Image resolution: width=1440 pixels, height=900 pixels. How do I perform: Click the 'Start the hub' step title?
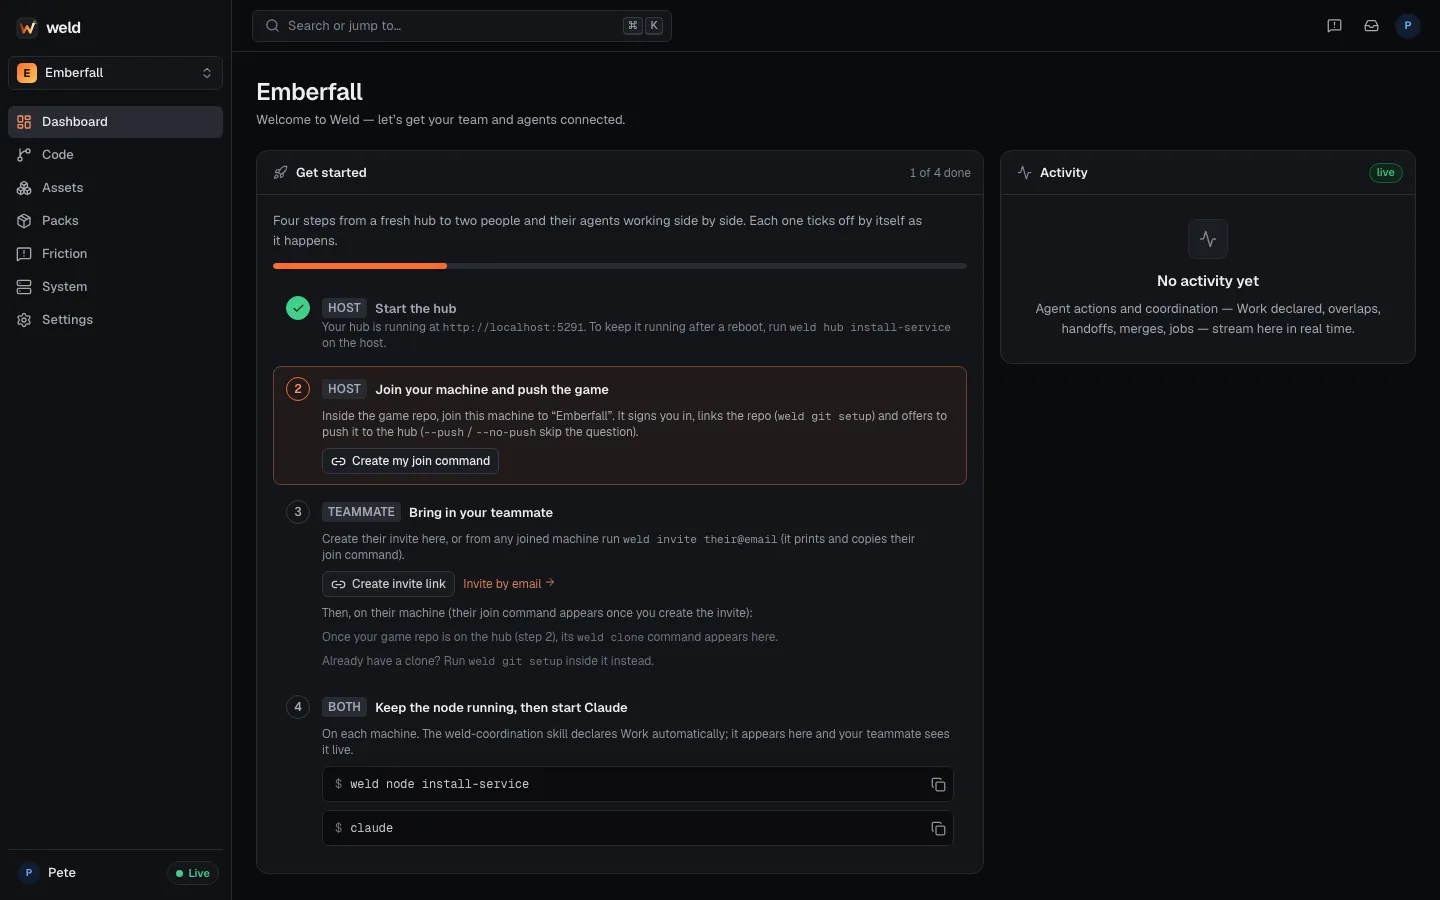416,309
